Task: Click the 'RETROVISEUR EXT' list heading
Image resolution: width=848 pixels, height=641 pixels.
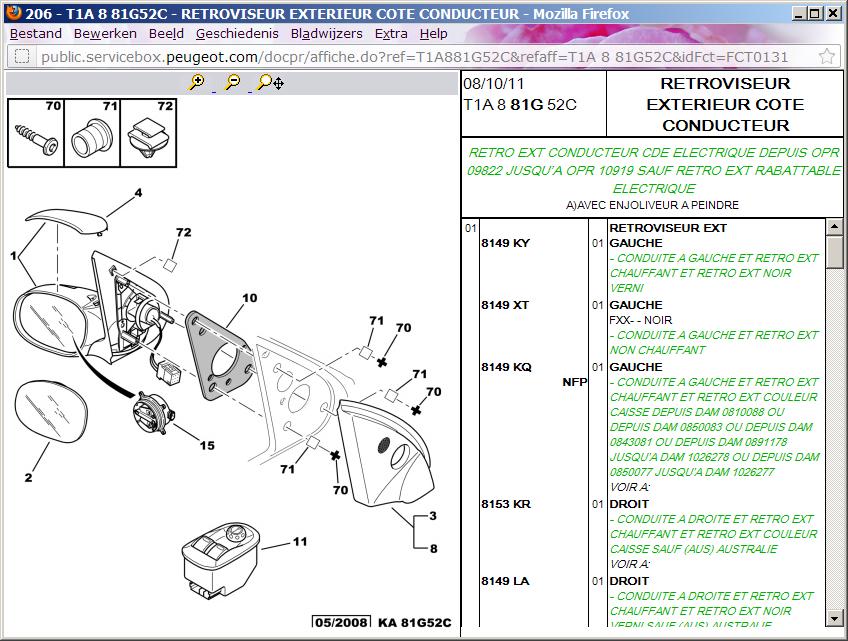Action: point(668,228)
